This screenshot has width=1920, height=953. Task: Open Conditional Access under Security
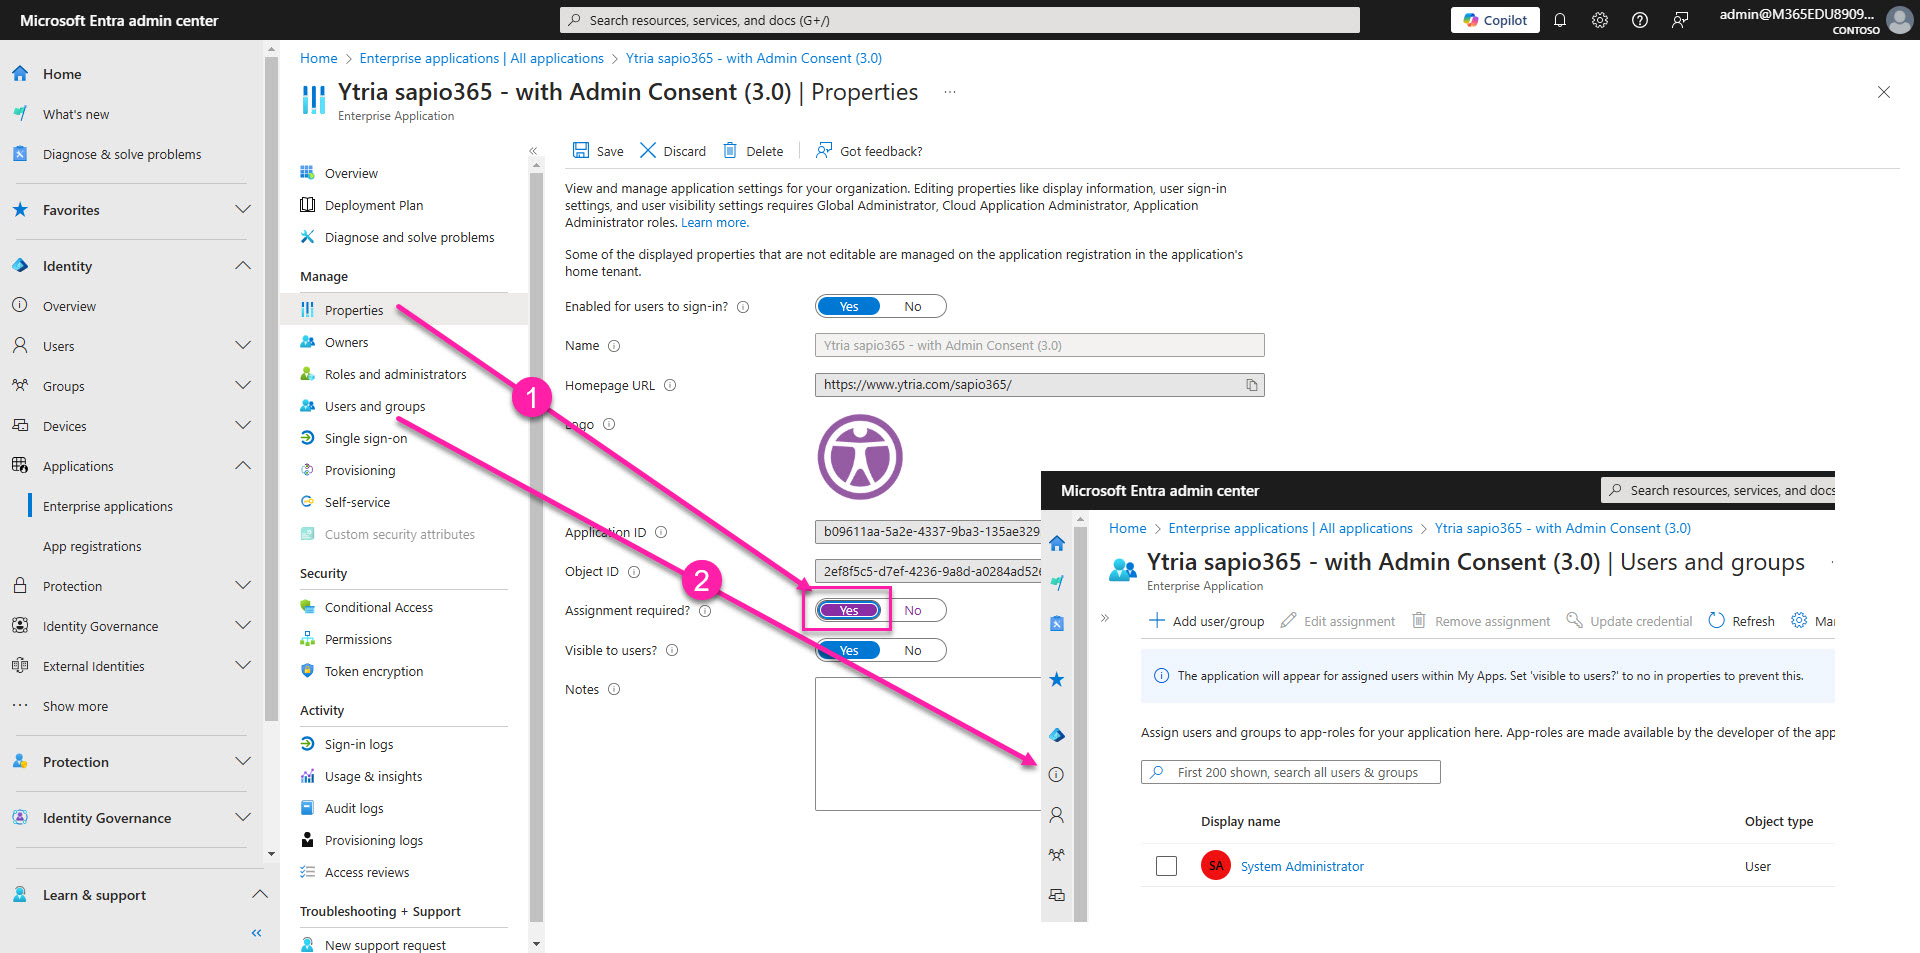pyautogui.click(x=378, y=608)
